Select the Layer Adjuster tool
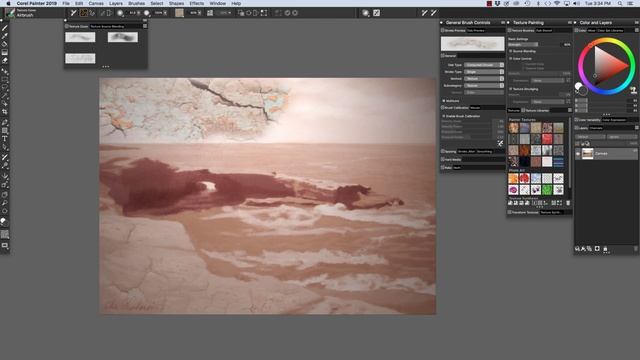 coord(4,72)
